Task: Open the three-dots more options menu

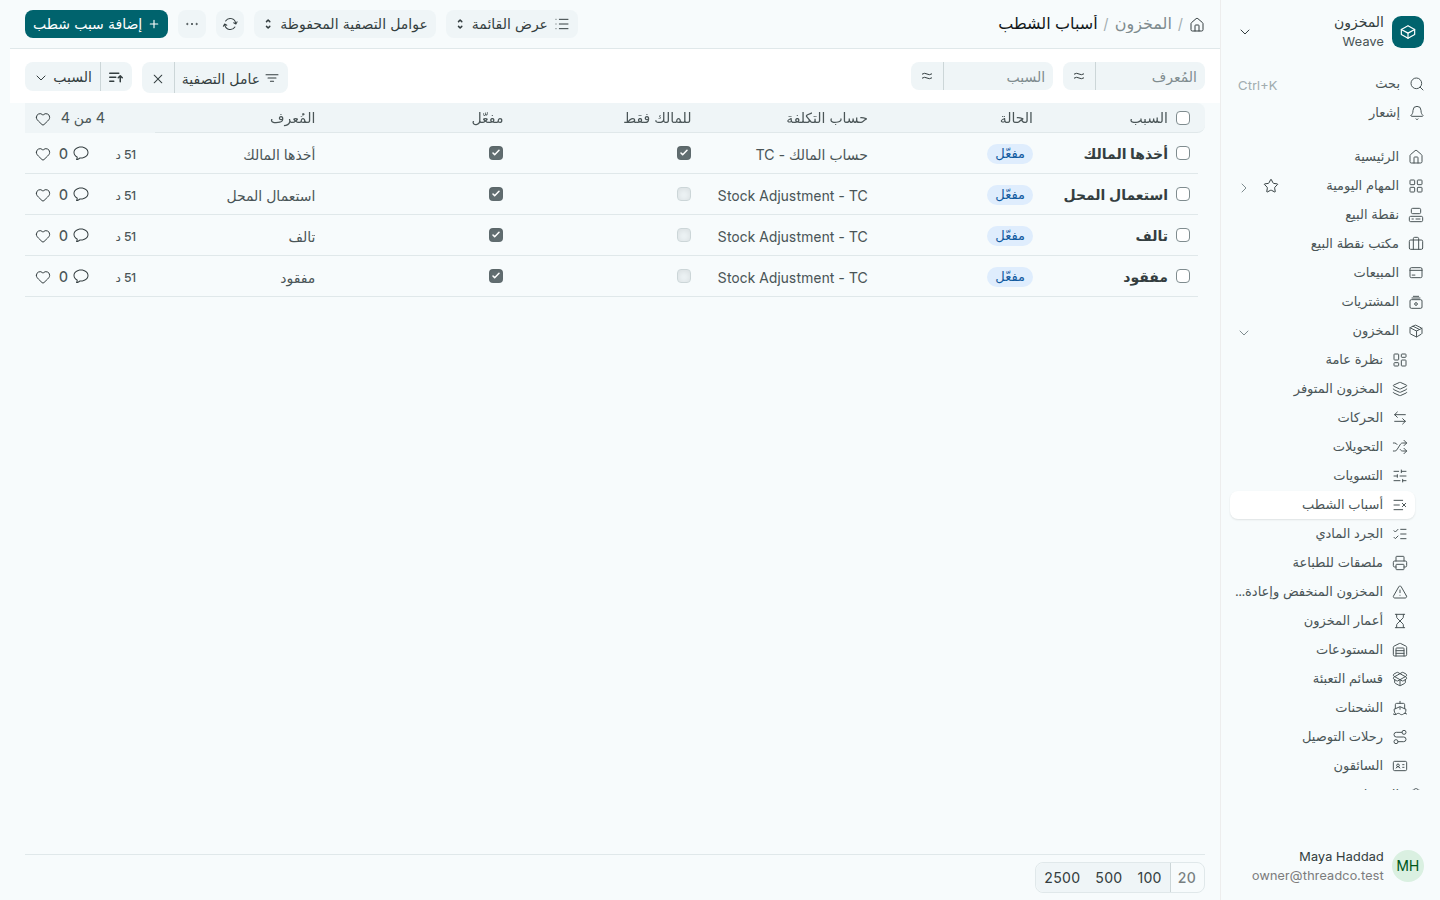Action: coord(192,24)
